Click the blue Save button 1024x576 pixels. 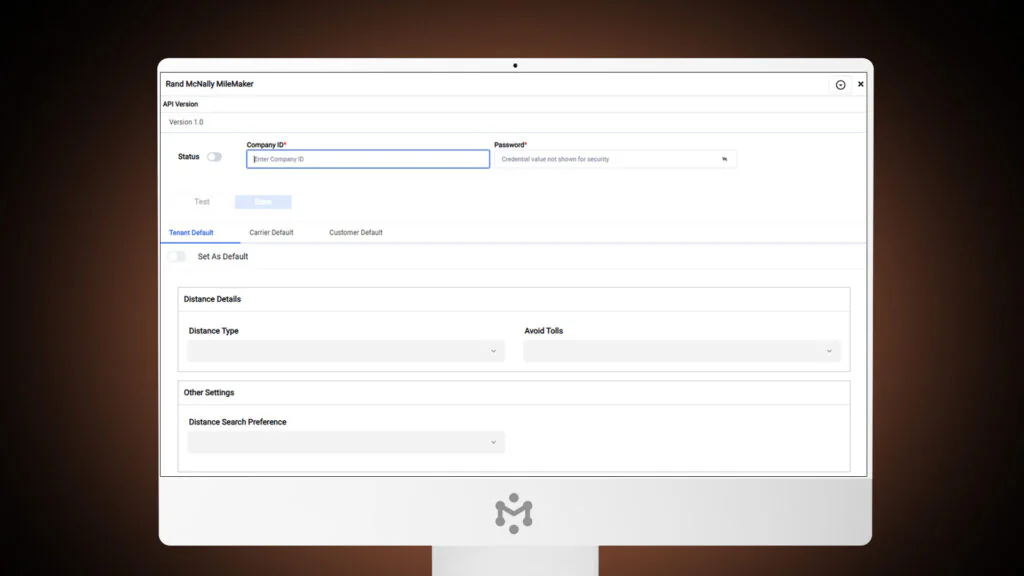click(x=263, y=202)
